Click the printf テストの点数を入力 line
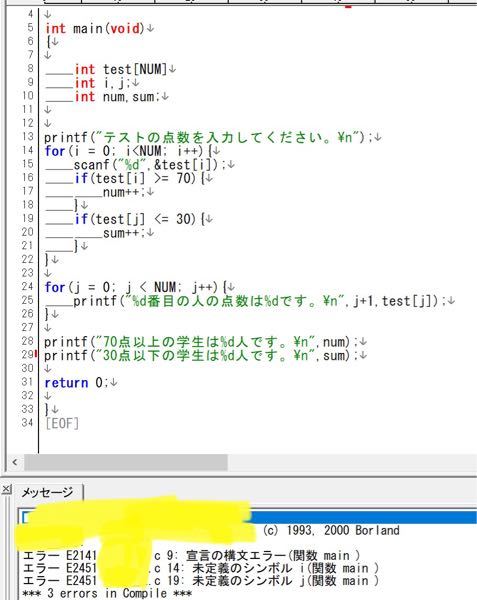The width and height of the screenshot is (477, 600). click(208, 137)
